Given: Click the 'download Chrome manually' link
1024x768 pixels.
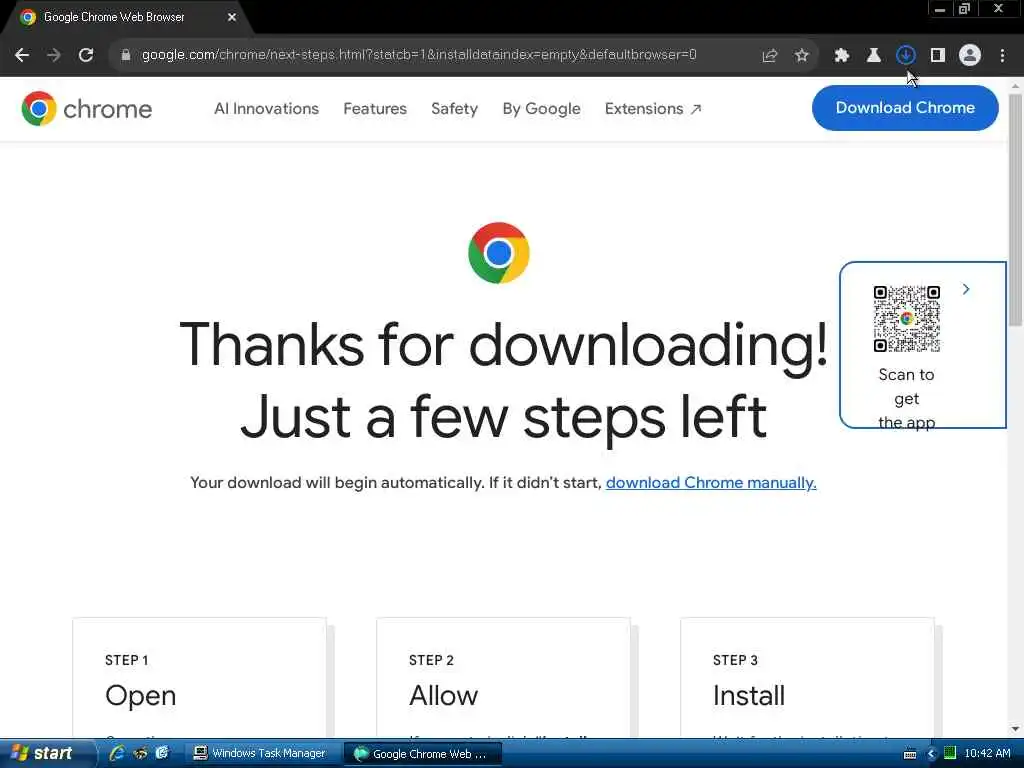Looking at the screenshot, I should (711, 483).
